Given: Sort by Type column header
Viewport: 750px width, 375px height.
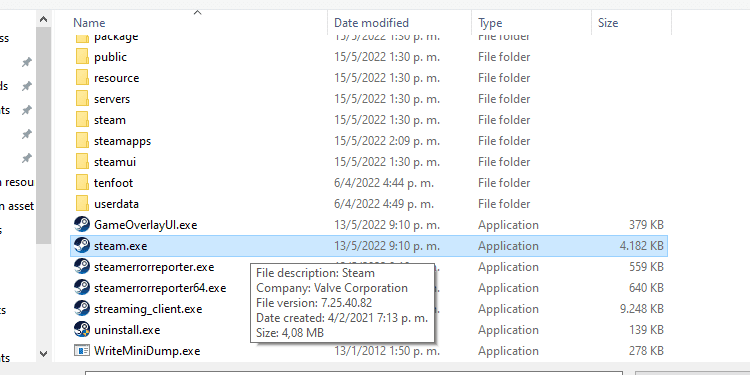Looking at the screenshot, I should tap(490, 22).
